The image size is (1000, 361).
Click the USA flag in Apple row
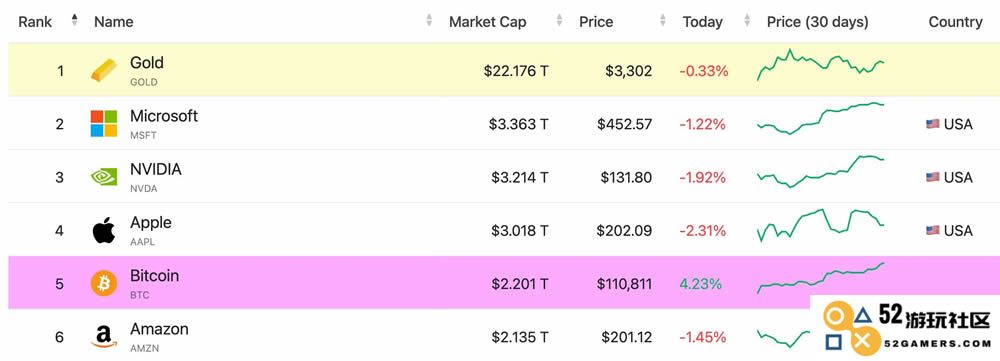(932, 231)
